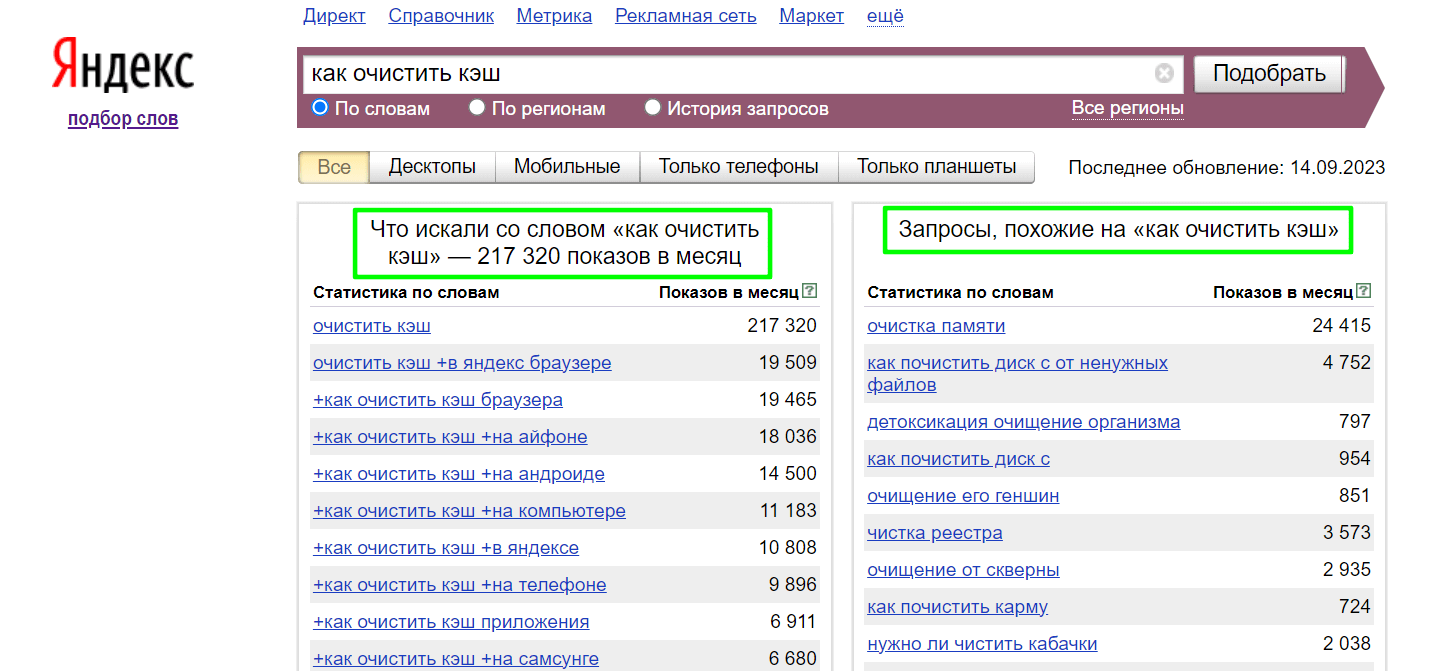Open the «очистка памяти» similar query
1447x671 pixels.
pyautogui.click(x=936, y=326)
